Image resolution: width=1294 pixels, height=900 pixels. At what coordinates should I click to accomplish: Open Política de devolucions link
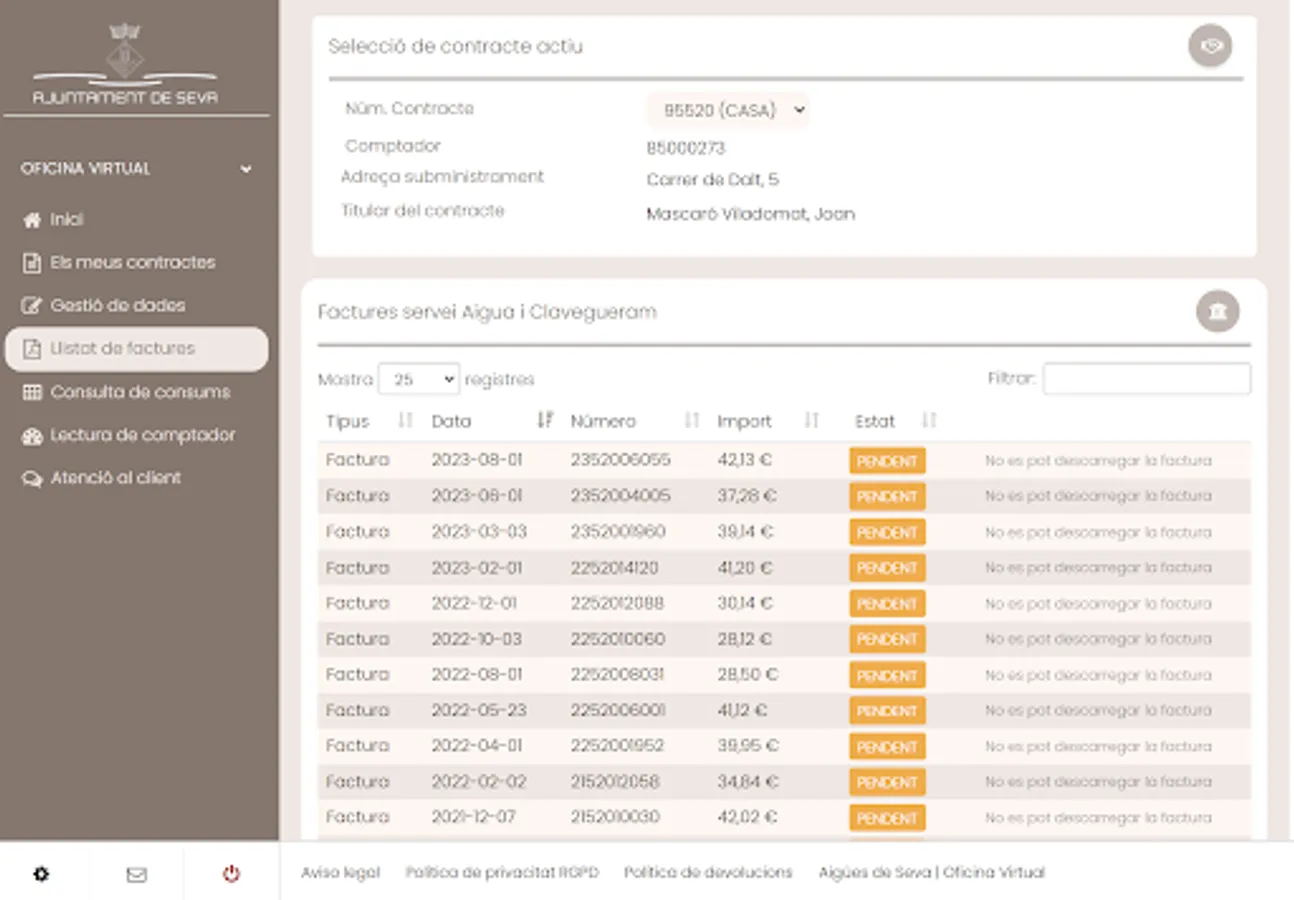(x=708, y=873)
